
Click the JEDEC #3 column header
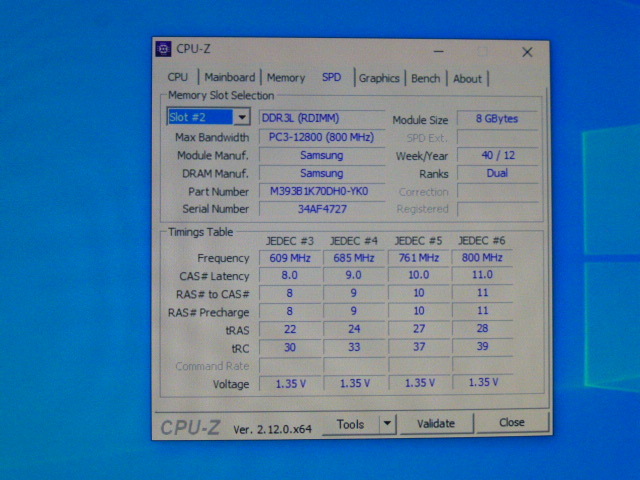pyautogui.click(x=290, y=241)
